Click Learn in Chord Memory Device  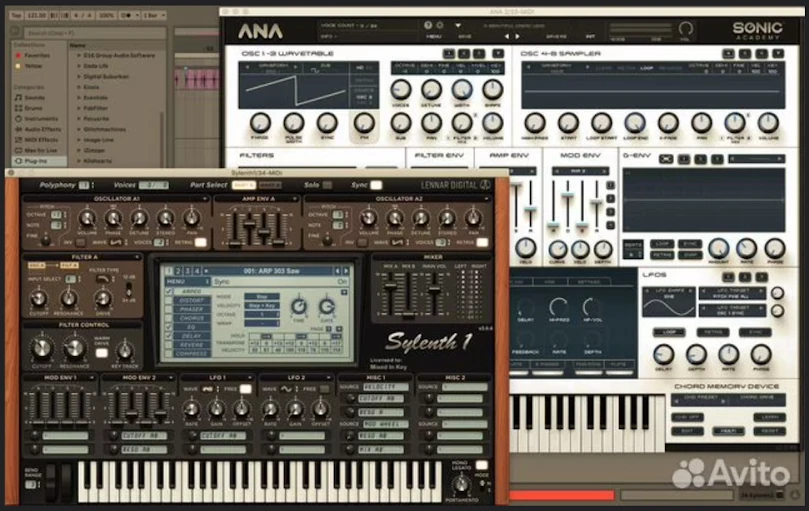(769, 417)
